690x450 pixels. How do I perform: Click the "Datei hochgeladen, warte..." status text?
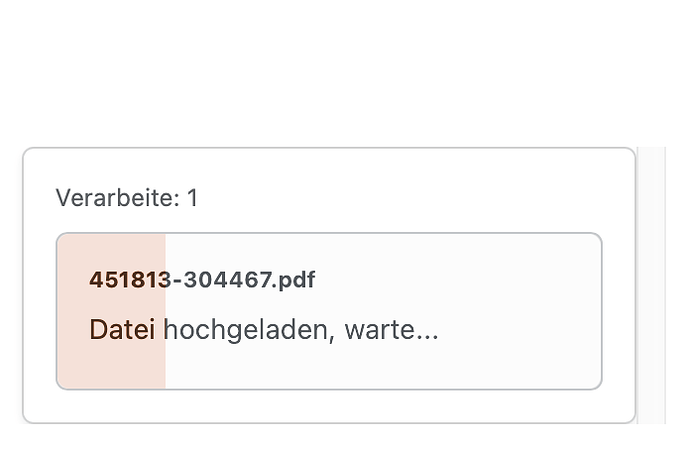[x=264, y=329]
